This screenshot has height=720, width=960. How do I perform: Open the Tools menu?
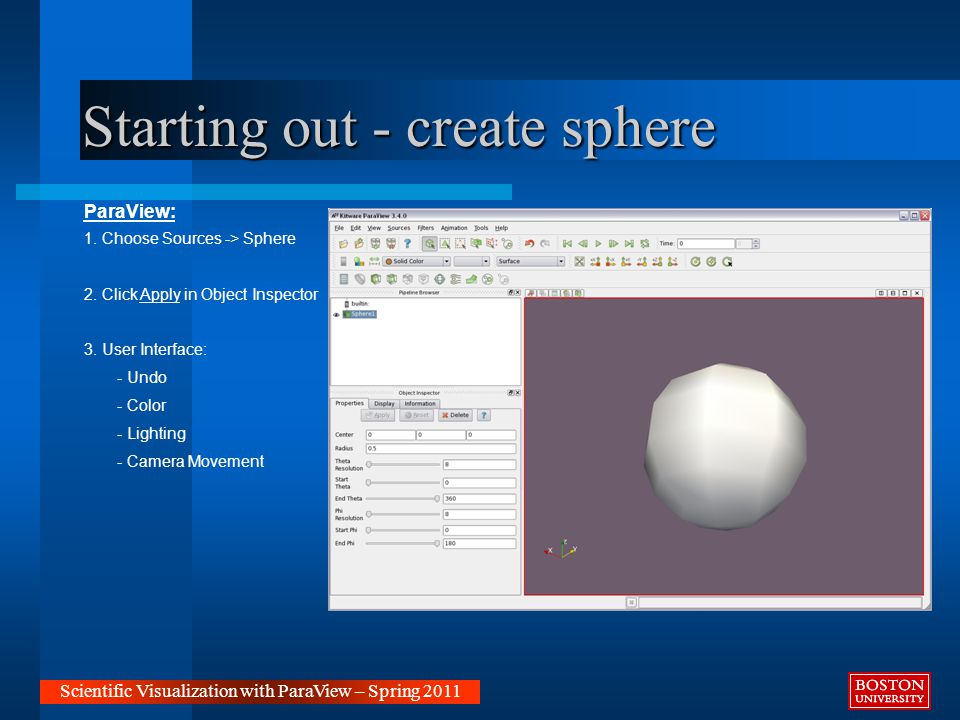(x=481, y=228)
